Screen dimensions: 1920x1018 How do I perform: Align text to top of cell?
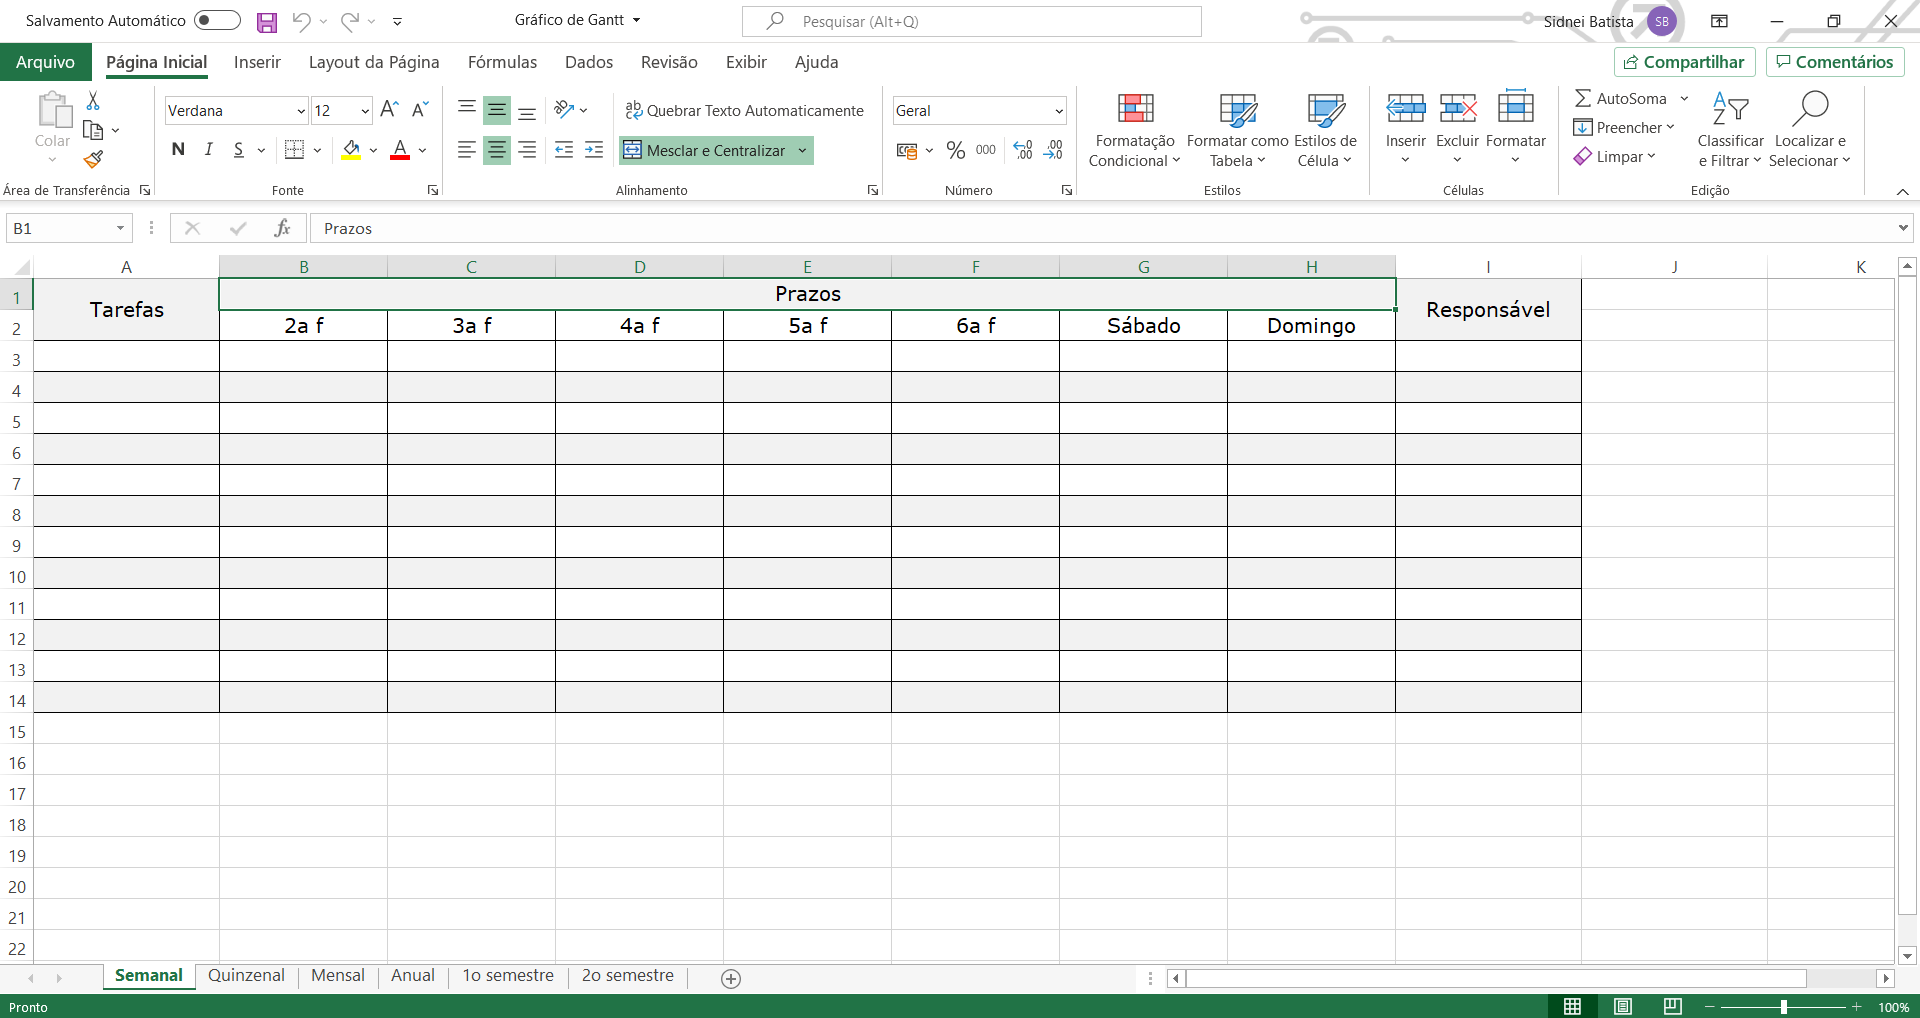pos(466,110)
